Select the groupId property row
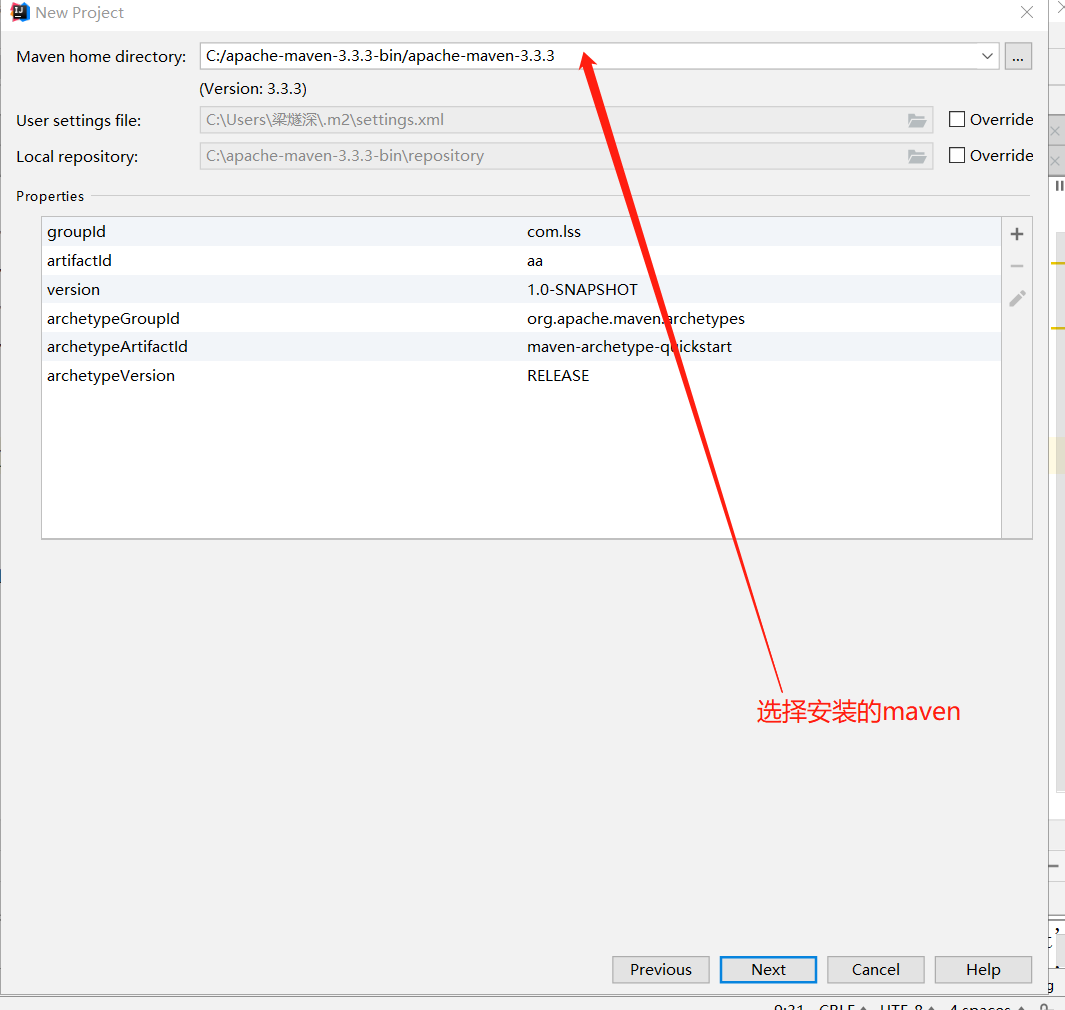Screen dimensions: 1065x1010 (521, 232)
